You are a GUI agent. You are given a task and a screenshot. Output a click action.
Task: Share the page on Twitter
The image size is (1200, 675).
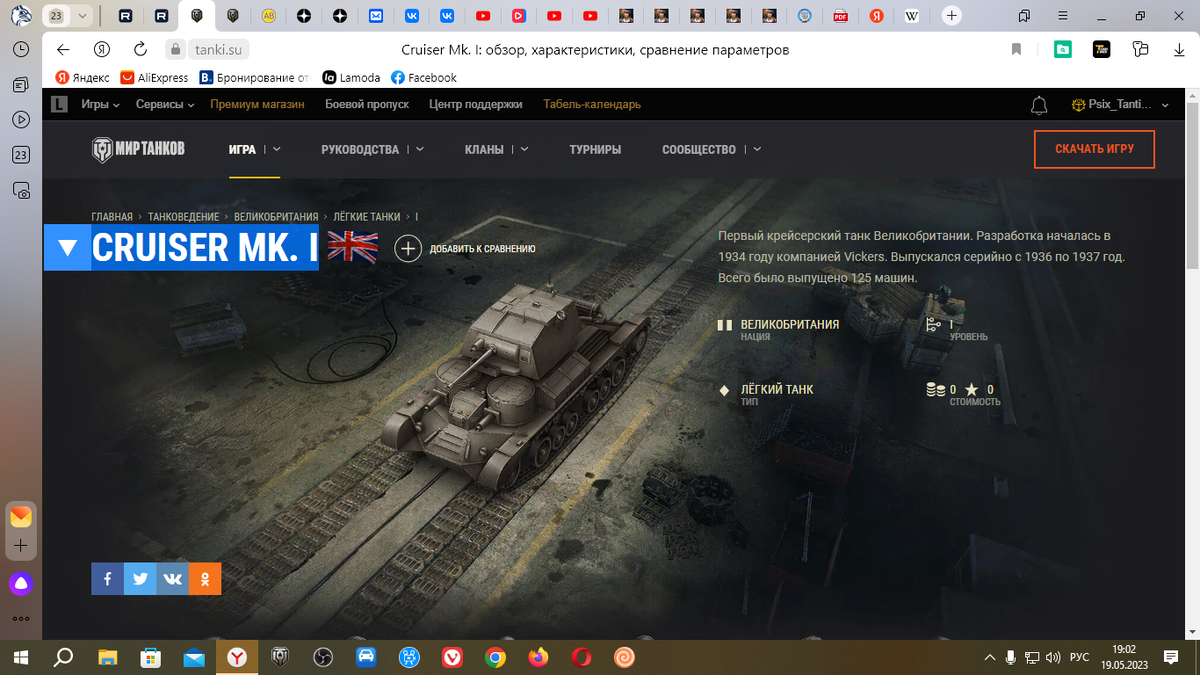point(140,579)
